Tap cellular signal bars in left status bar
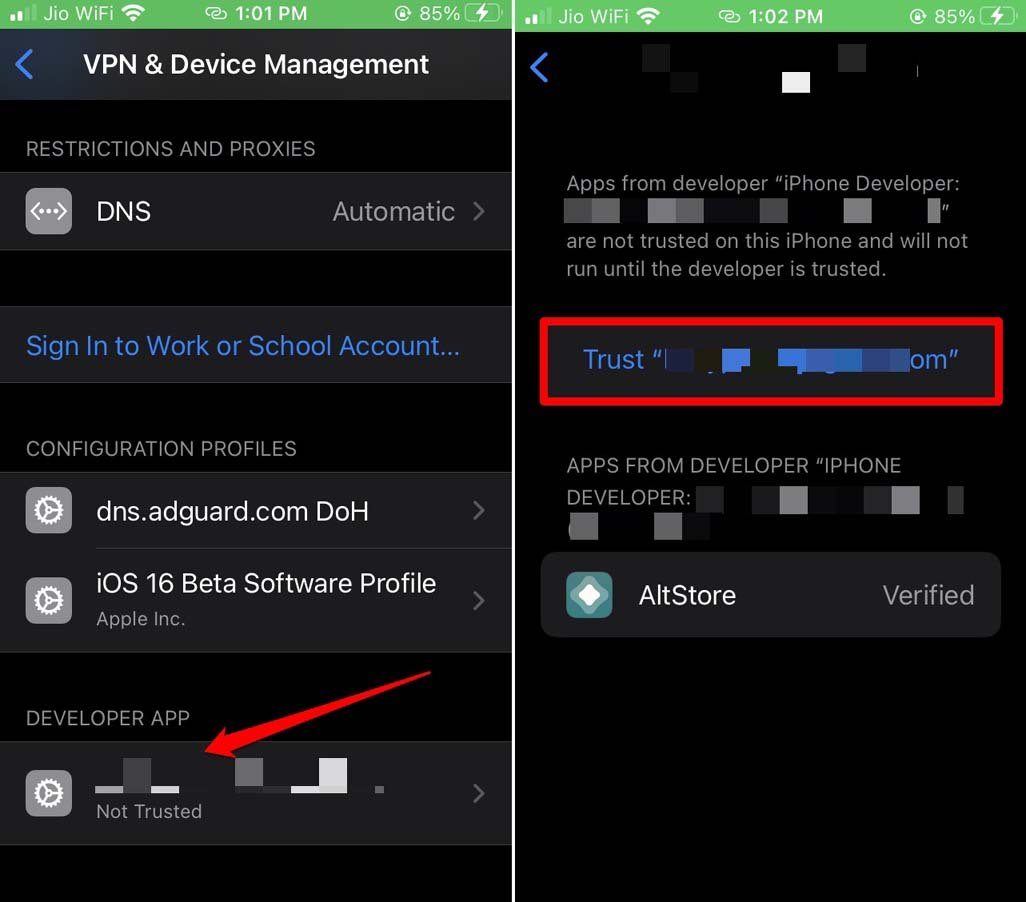Image resolution: width=1026 pixels, height=902 pixels. 23,13
